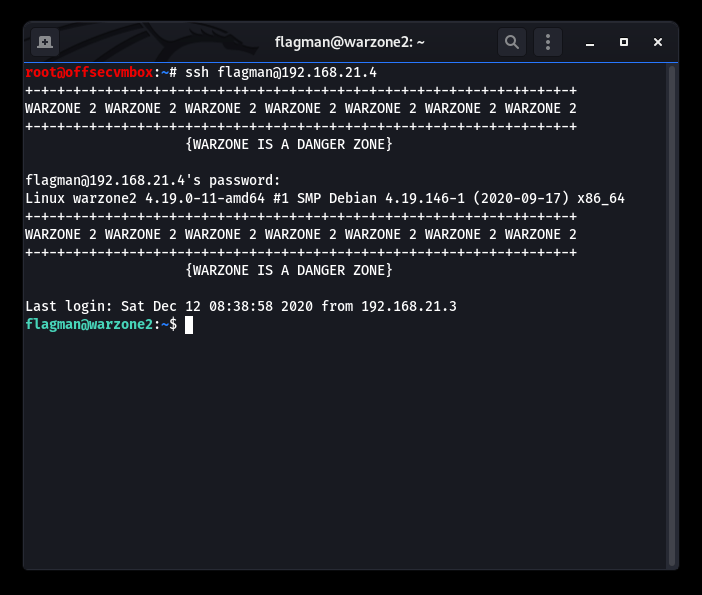Maximize the terminal window
This screenshot has height=595, width=702.
coord(624,42)
